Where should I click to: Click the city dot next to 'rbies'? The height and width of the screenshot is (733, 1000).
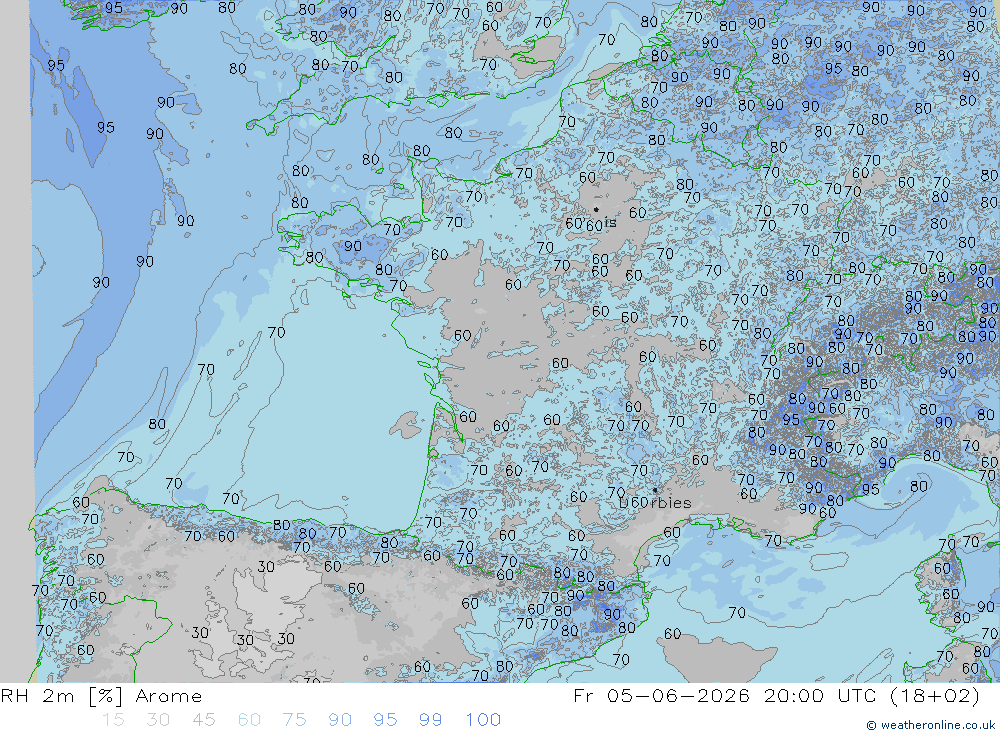[x=654, y=491]
